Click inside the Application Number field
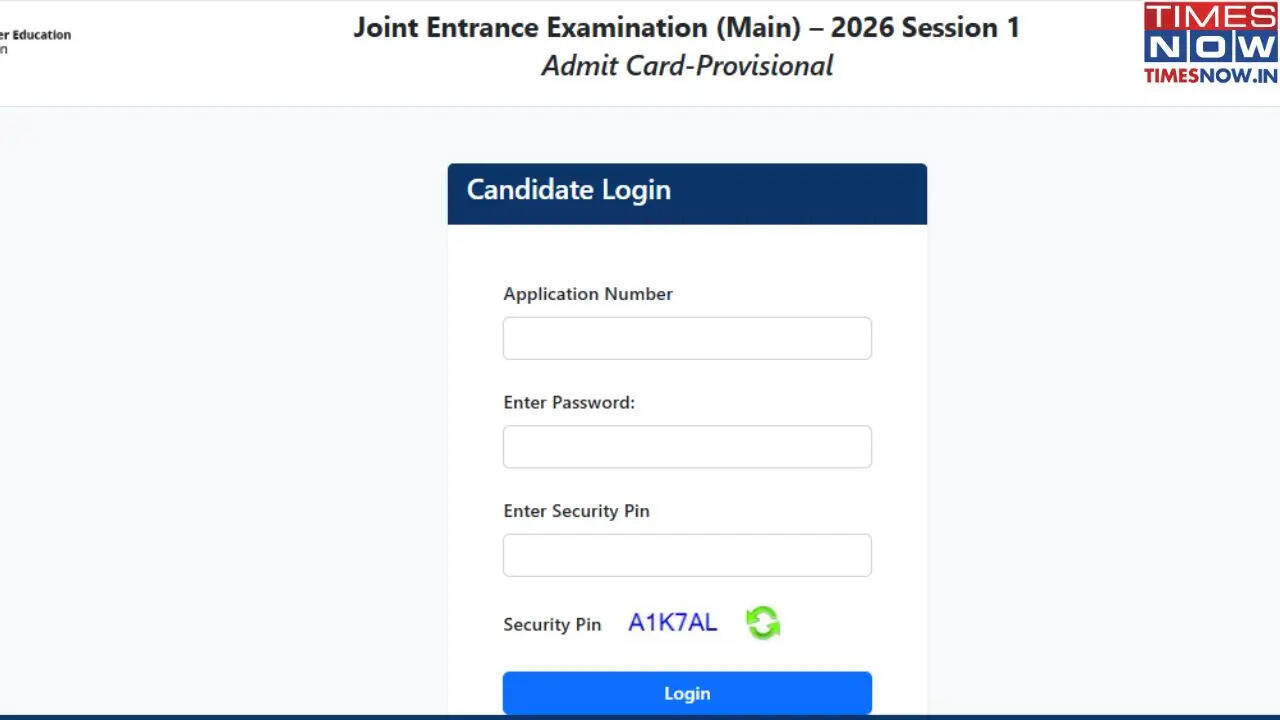The image size is (1280, 720). point(687,338)
